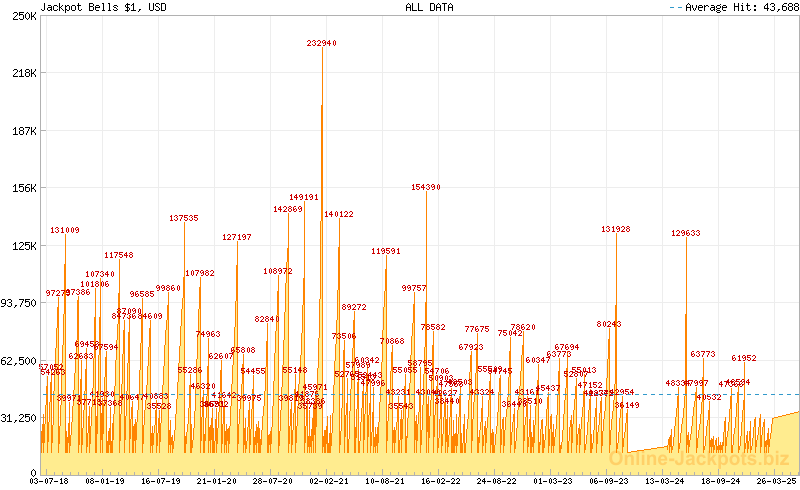Viewport: 800px width, 490px height.
Task: Click the 137535 peak value label
Action: point(184,218)
